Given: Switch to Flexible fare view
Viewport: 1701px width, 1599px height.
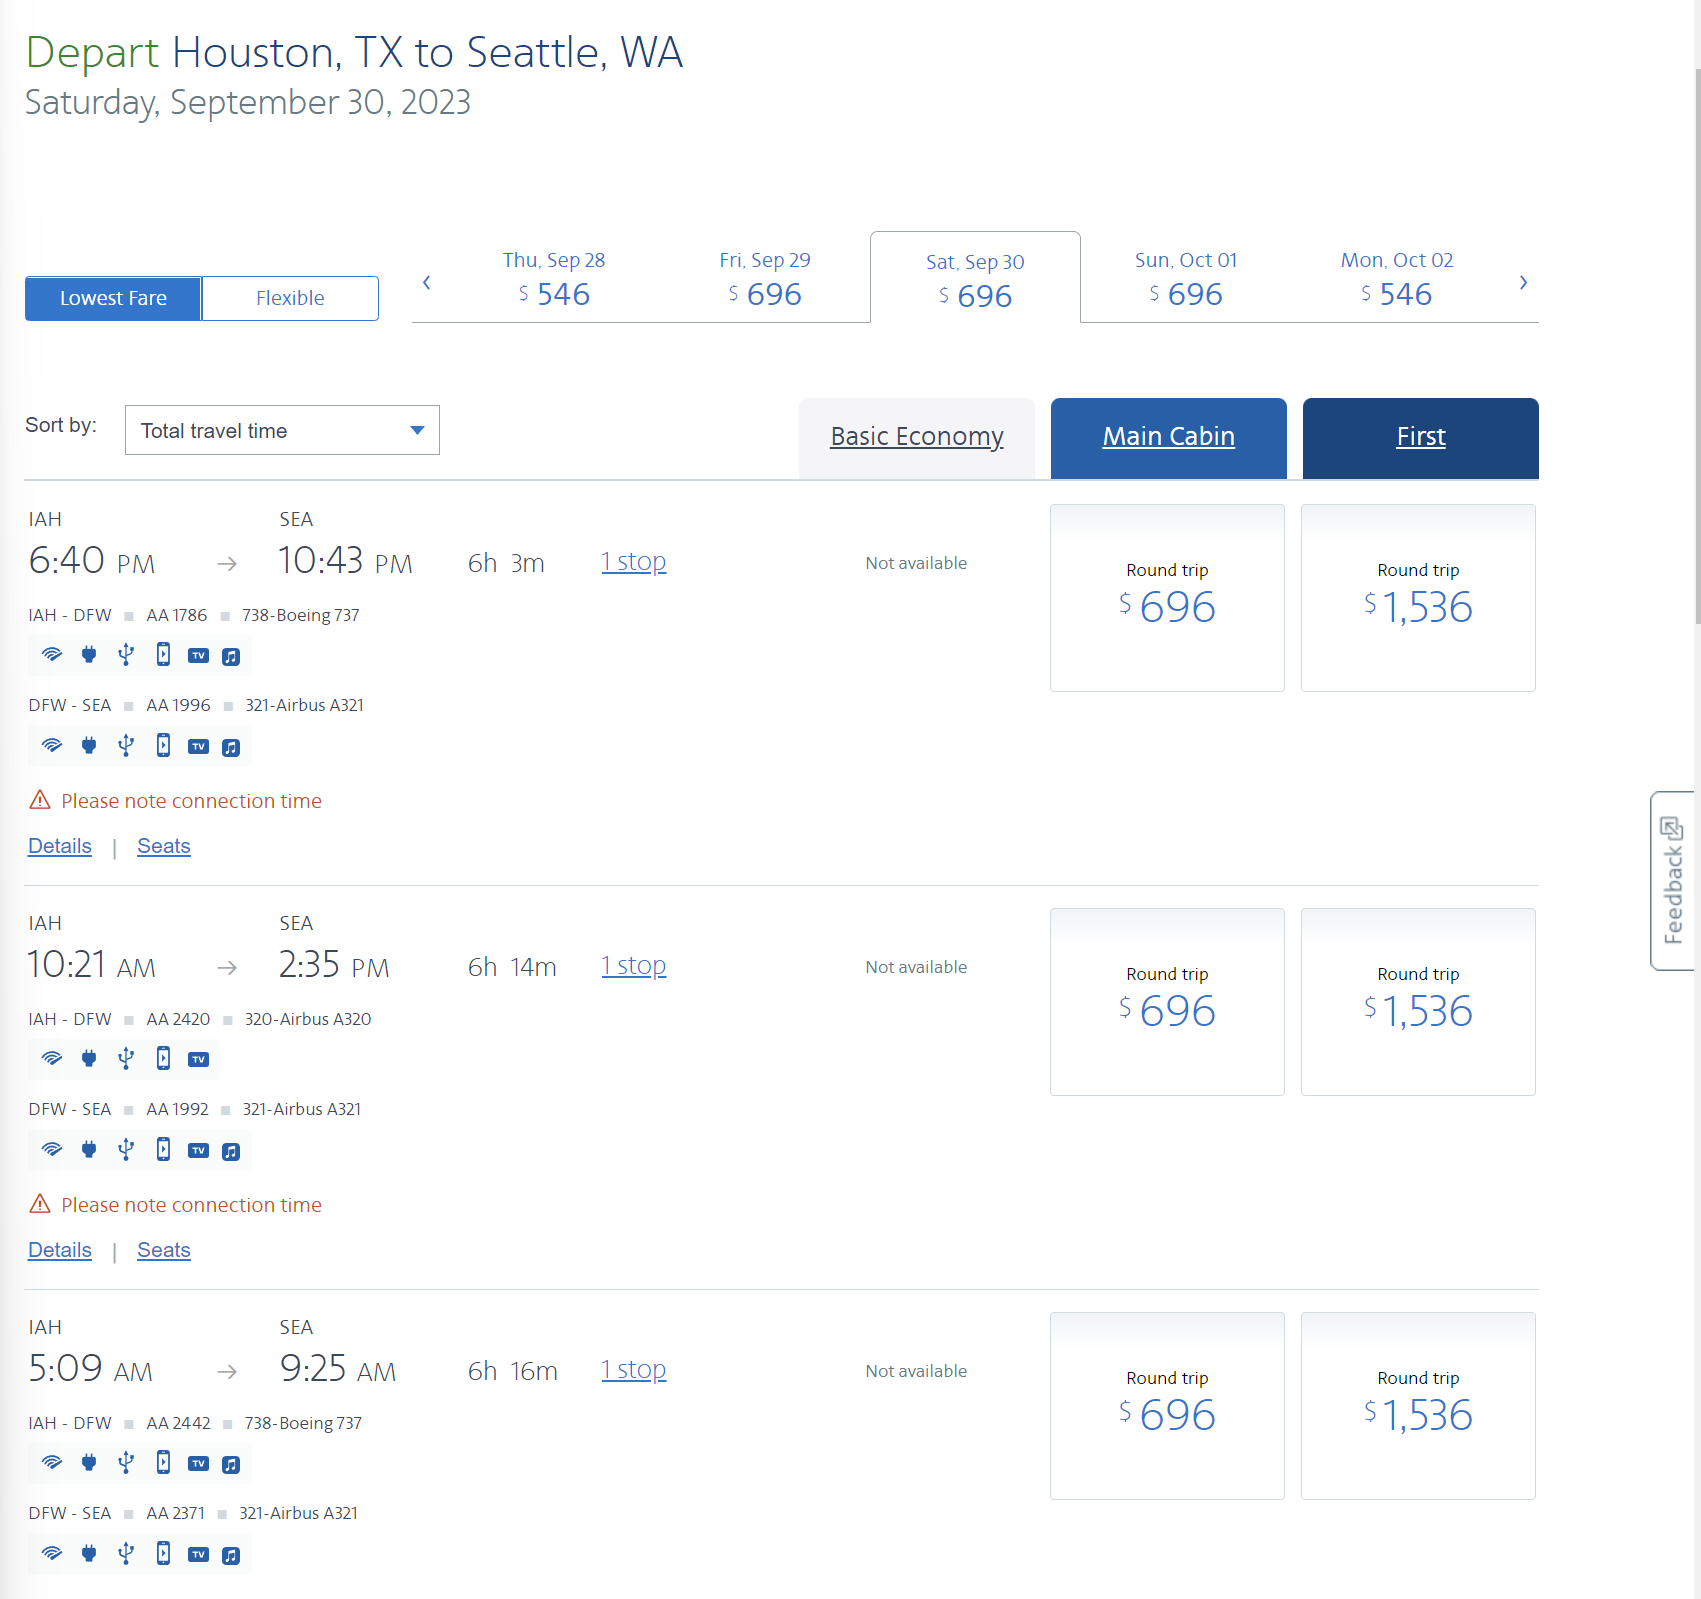Looking at the screenshot, I should 290,298.
